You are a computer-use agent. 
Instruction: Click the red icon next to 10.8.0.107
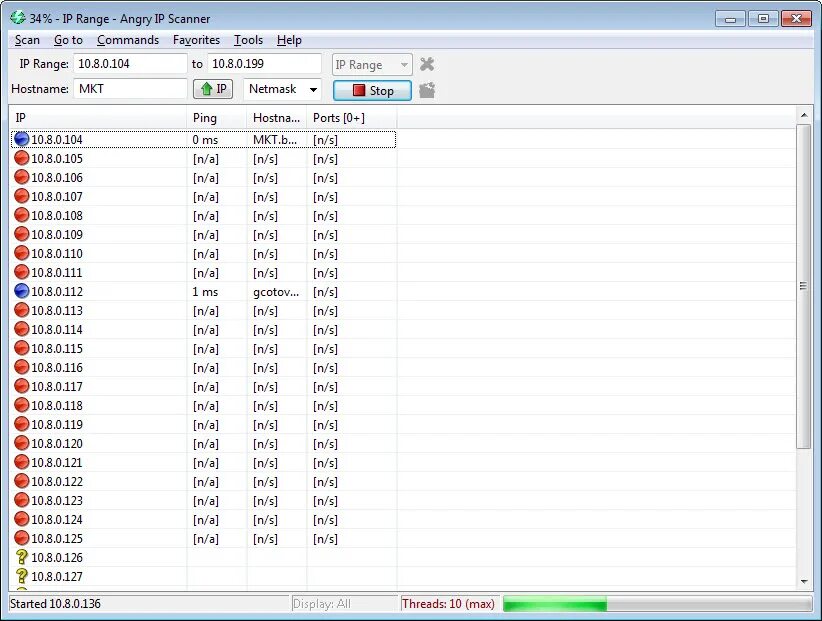click(x=21, y=197)
